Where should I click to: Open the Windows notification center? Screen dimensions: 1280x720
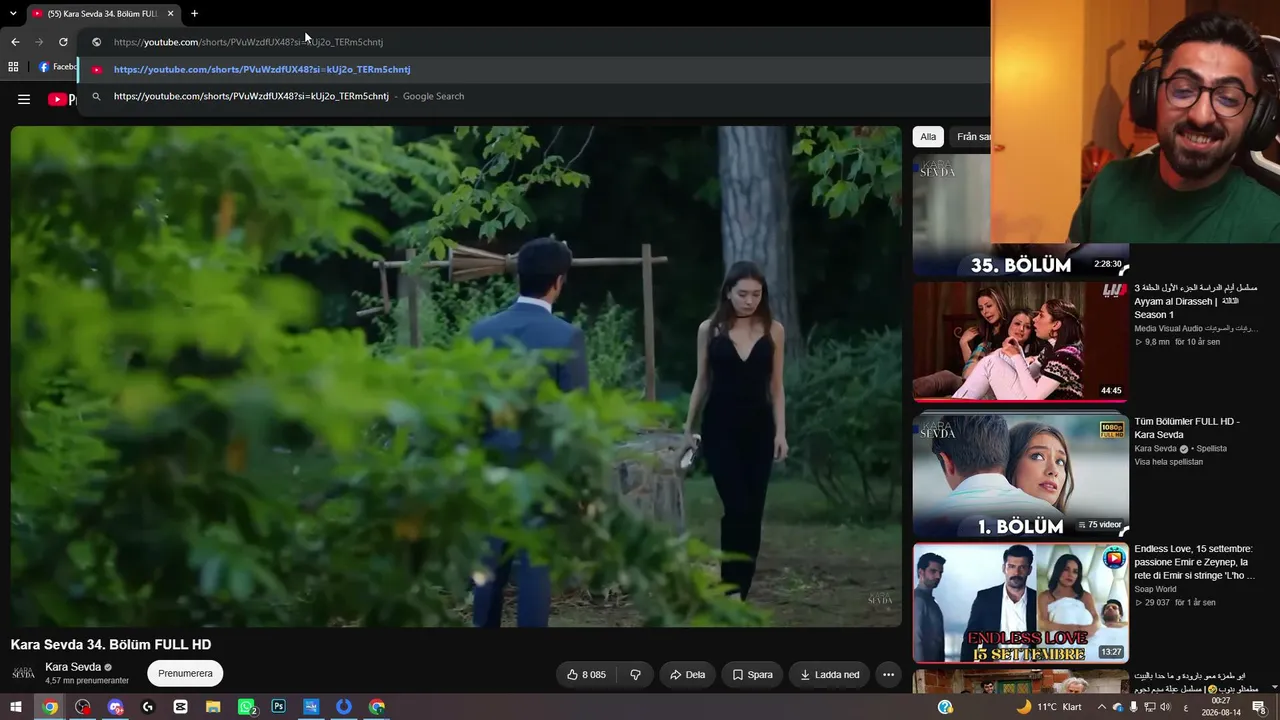coord(1259,707)
